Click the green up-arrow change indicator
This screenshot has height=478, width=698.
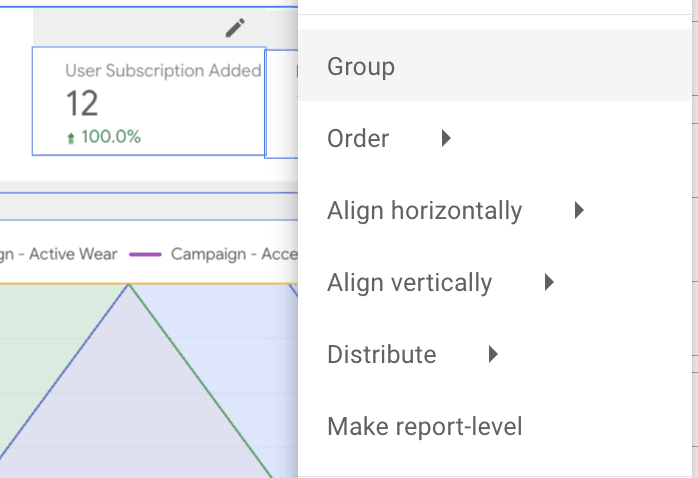[71, 139]
